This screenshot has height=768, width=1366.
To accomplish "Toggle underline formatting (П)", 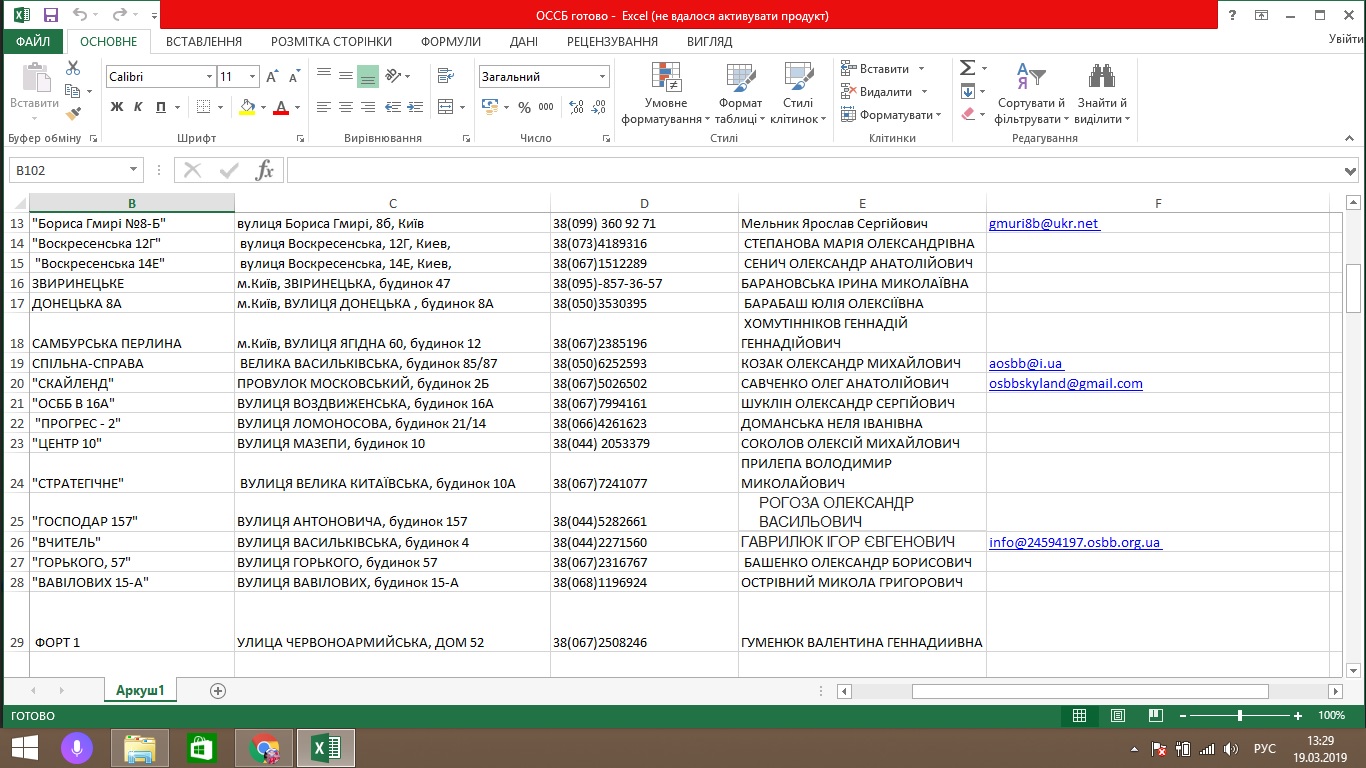I will [x=161, y=107].
